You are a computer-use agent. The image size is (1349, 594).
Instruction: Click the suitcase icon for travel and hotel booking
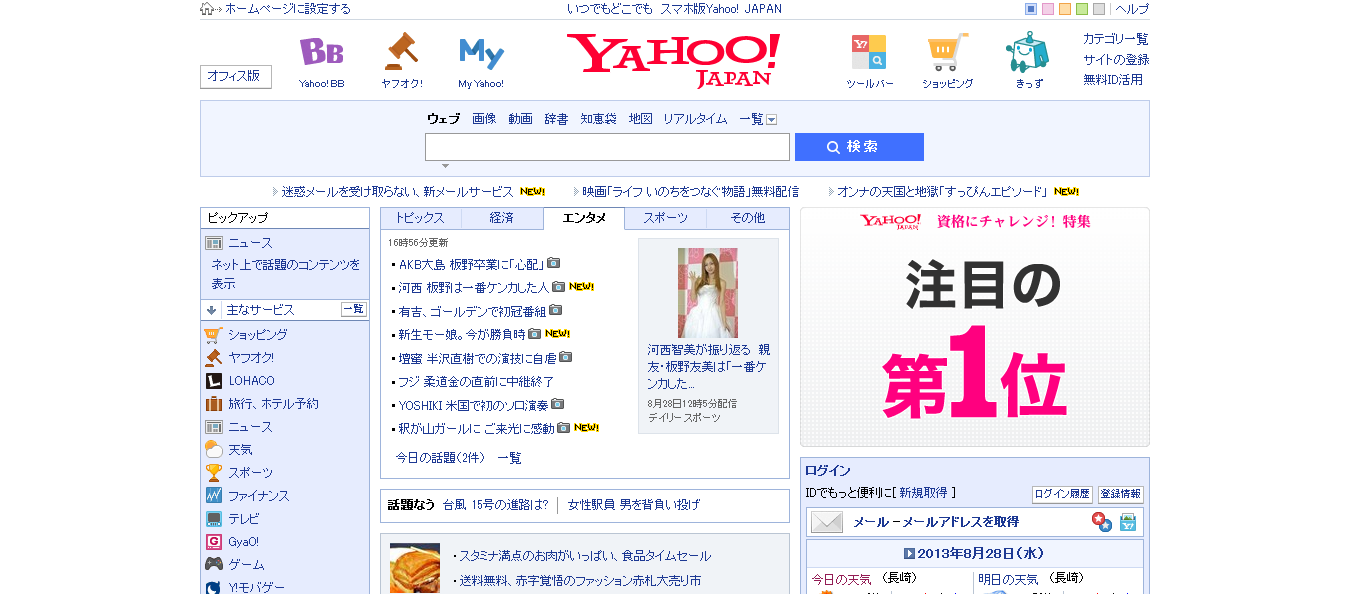[213, 404]
